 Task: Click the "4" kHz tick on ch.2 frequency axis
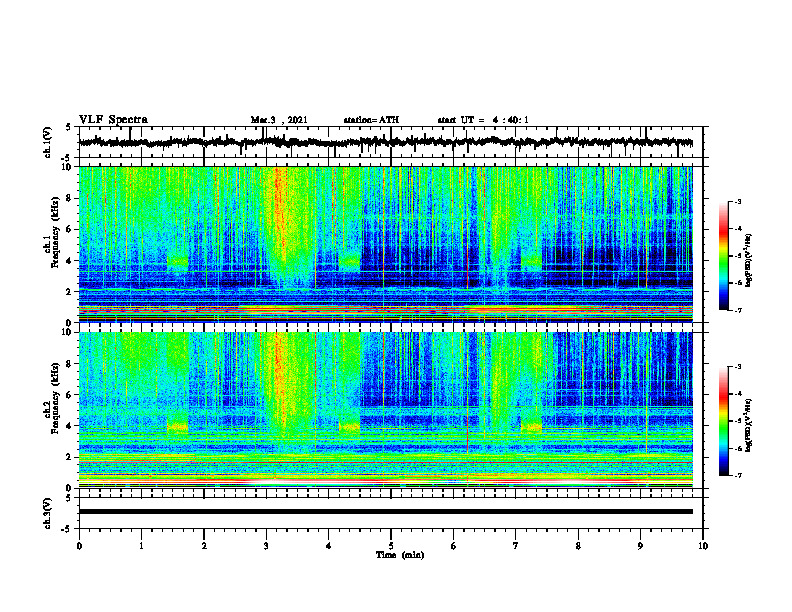[69, 426]
